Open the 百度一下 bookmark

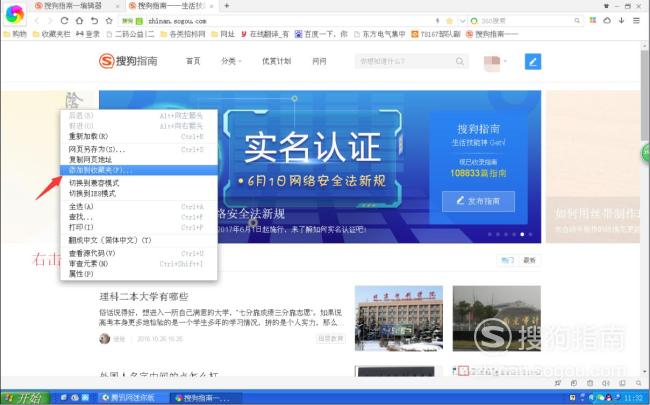pyautogui.click(x=321, y=34)
